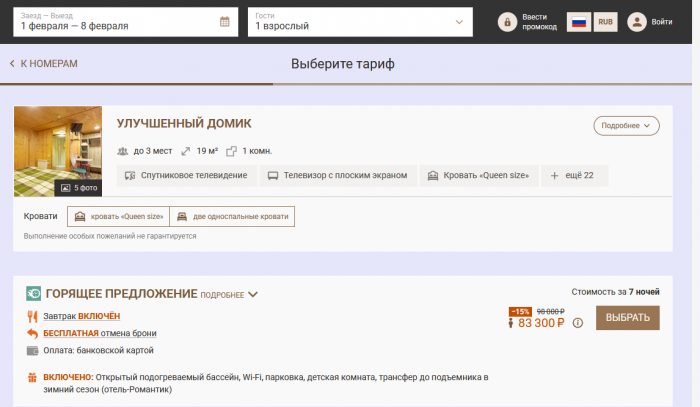Click the free cancellation link
700x407 pixels.
pos(100,333)
